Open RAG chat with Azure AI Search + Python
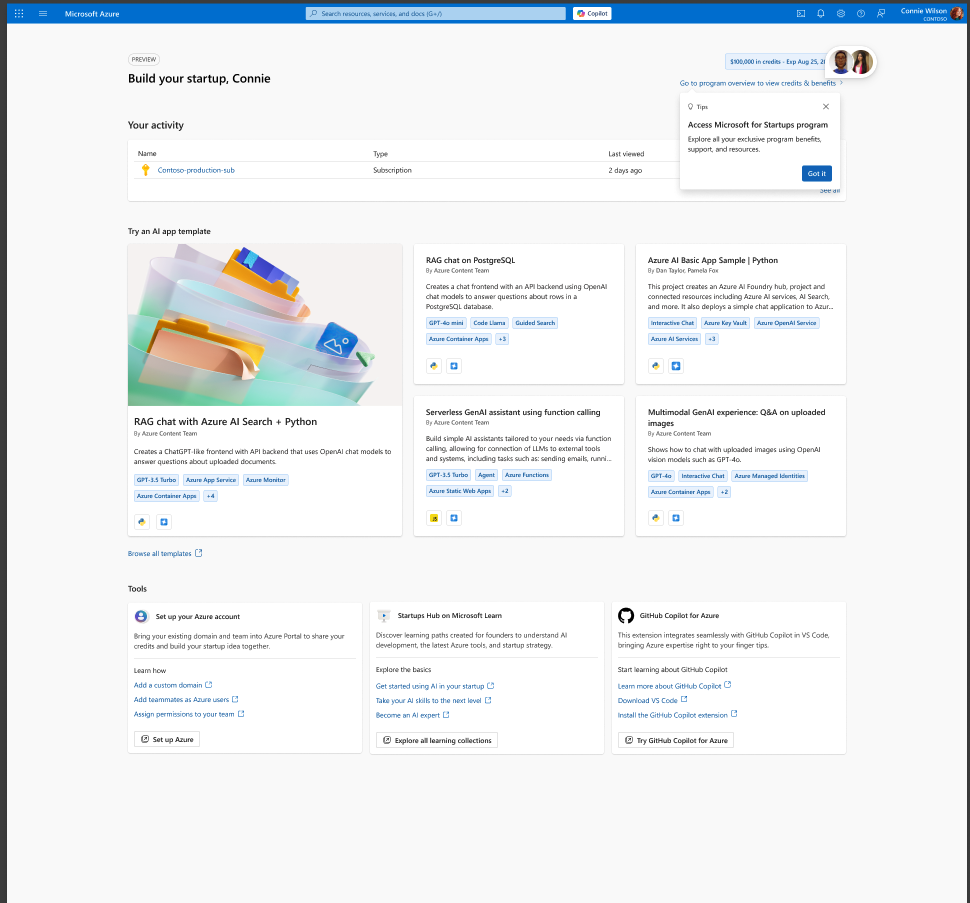Viewport: 970px width, 903px height. pyautogui.click(x=225, y=422)
